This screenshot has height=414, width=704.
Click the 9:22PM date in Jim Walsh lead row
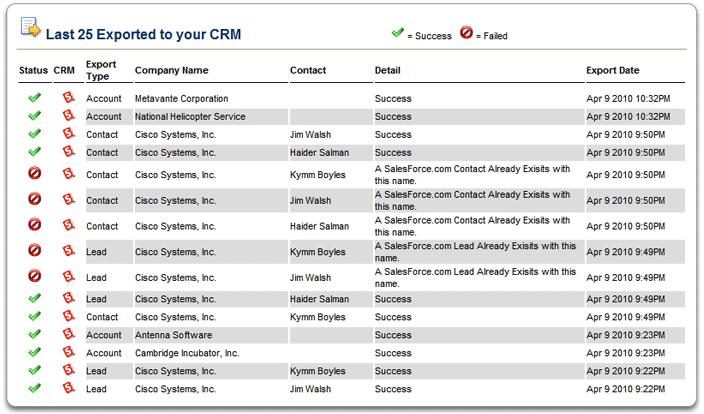click(625, 389)
